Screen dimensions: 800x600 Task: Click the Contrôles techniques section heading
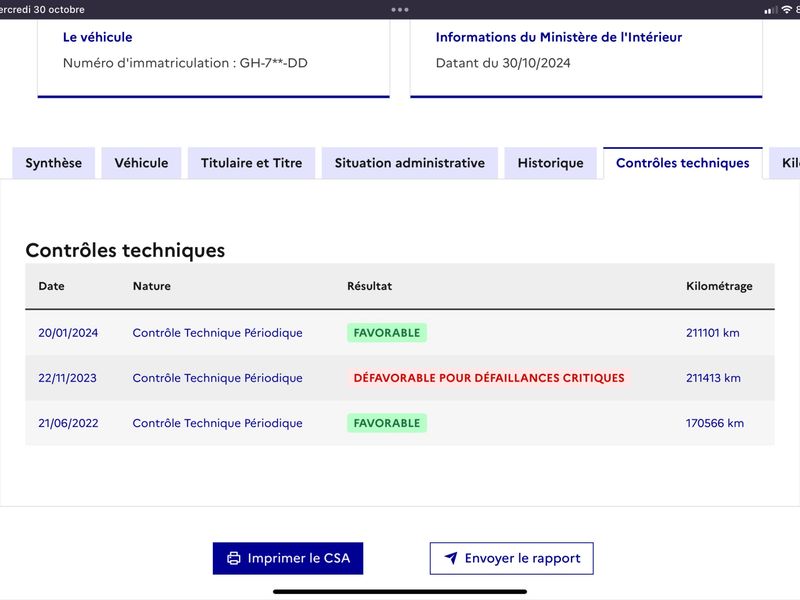click(x=125, y=251)
